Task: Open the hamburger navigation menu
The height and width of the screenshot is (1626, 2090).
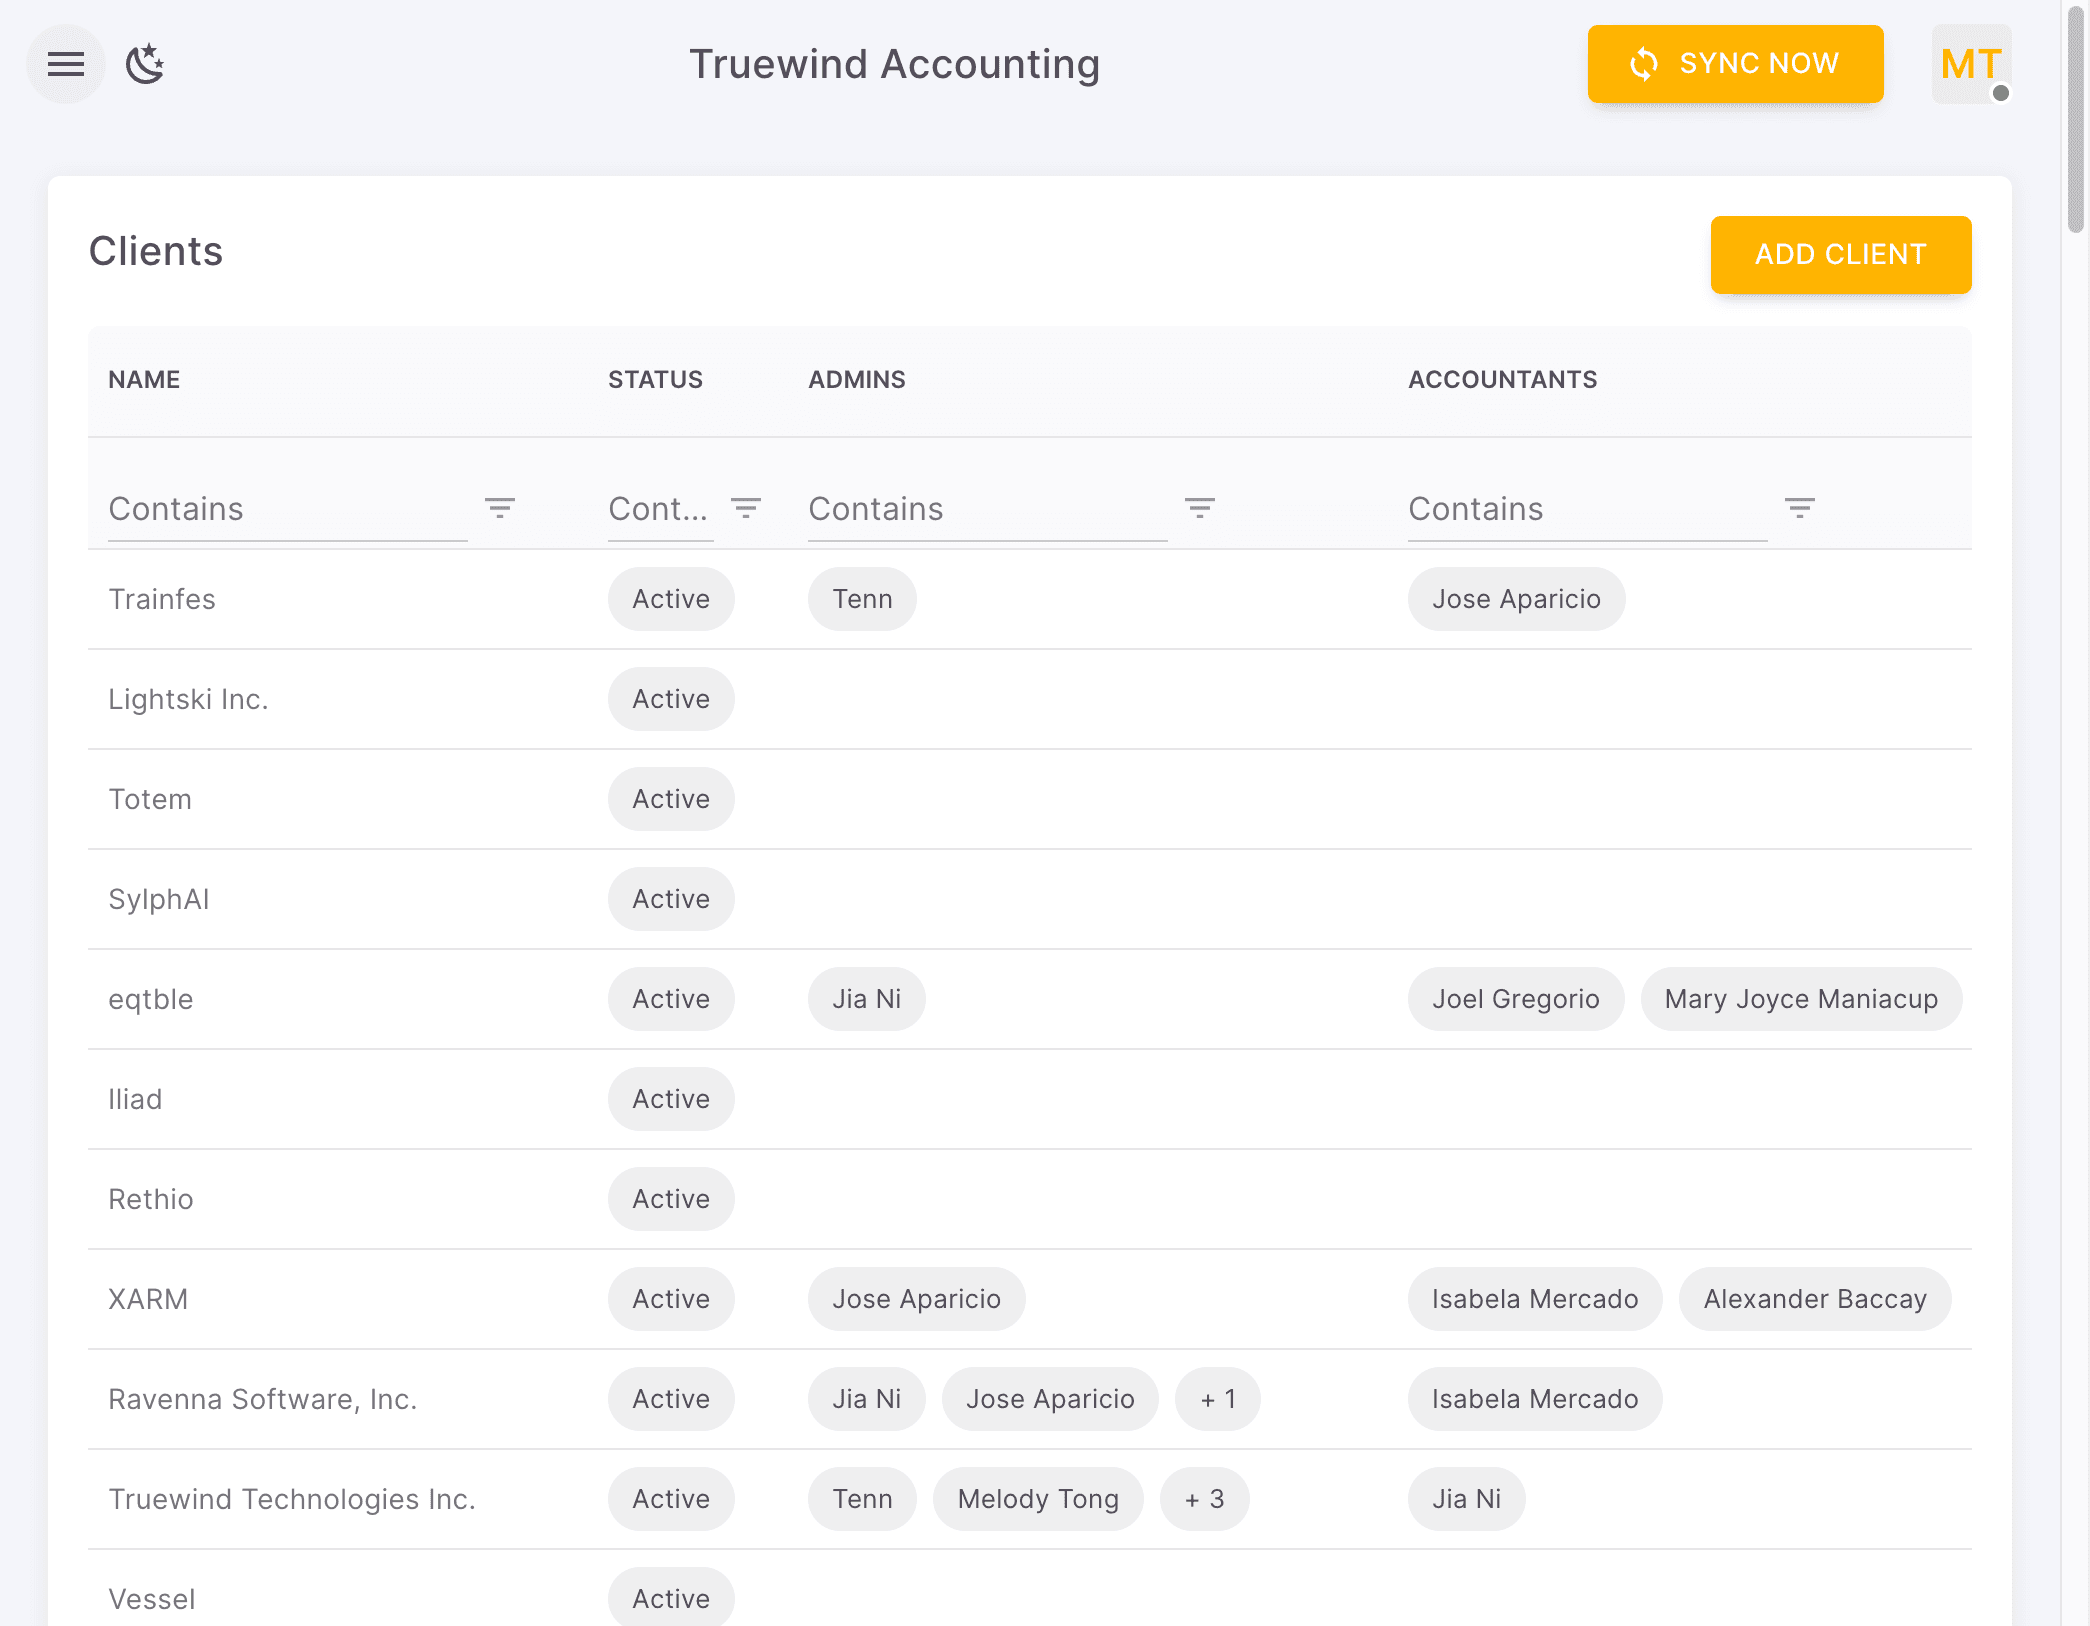Action: pyautogui.click(x=65, y=63)
